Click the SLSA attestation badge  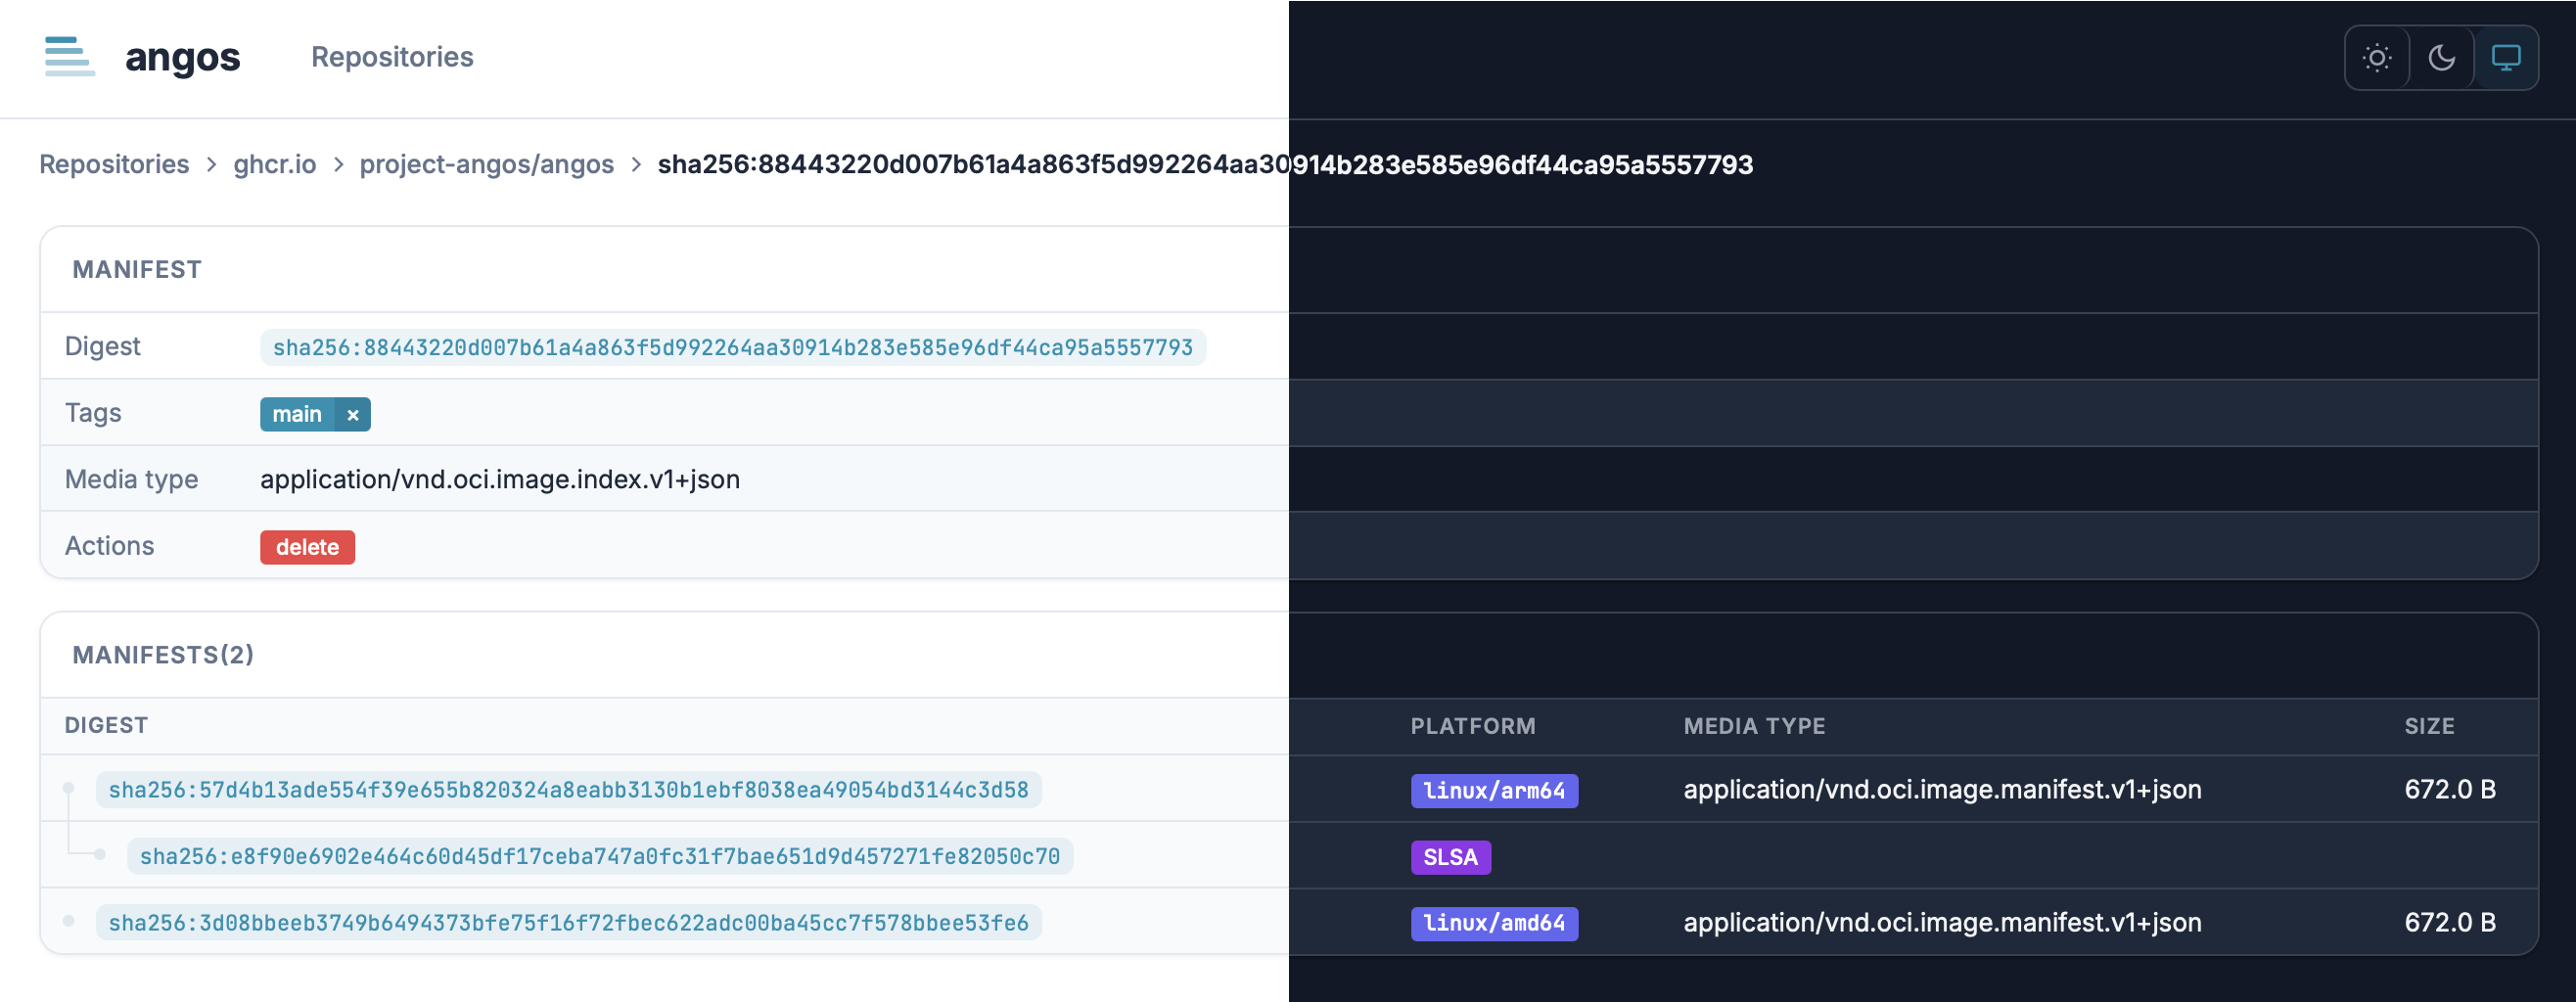[x=1451, y=856]
